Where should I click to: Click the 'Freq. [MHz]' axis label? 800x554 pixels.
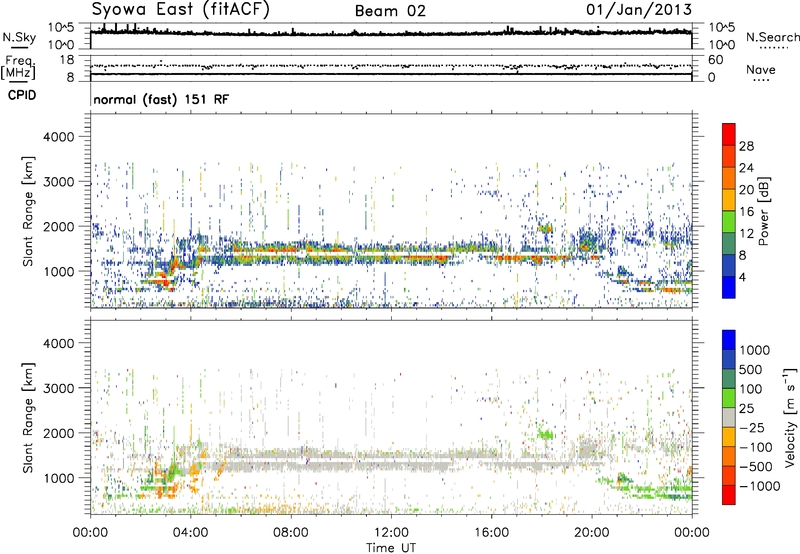pos(18,68)
